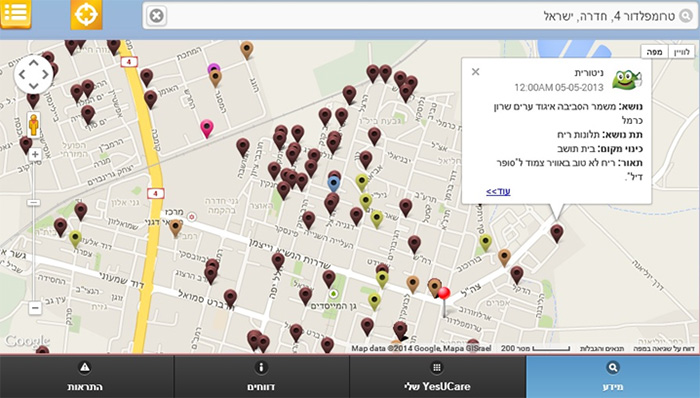This screenshot has height=398, width=700.
Task: Zoom in with the plus button
Action: (35, 154)
